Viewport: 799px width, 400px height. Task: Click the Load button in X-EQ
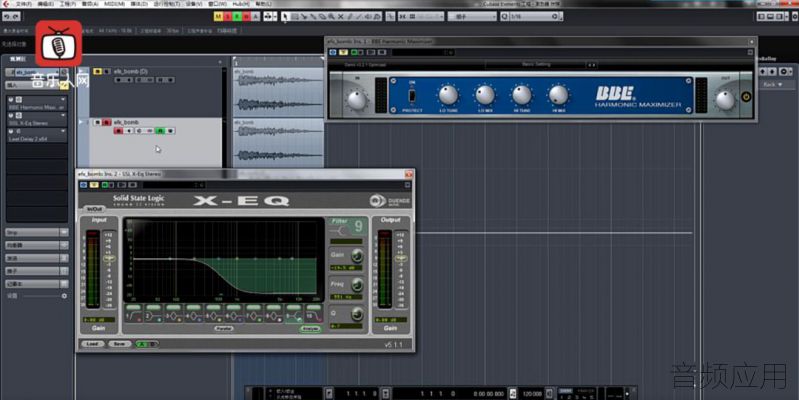(92, 344)
